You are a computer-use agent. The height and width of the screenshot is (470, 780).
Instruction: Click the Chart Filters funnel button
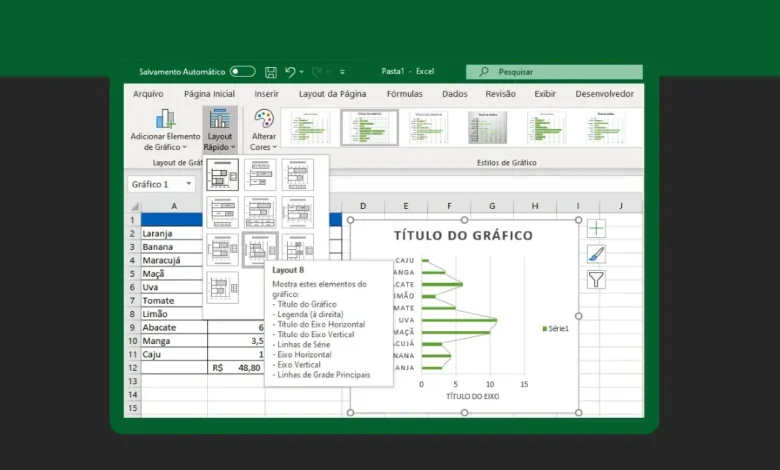tap(596, 280)
